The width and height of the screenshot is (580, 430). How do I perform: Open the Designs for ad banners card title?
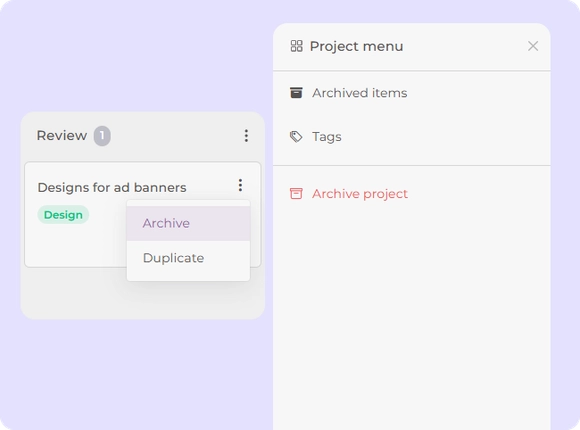pos(112,187)
